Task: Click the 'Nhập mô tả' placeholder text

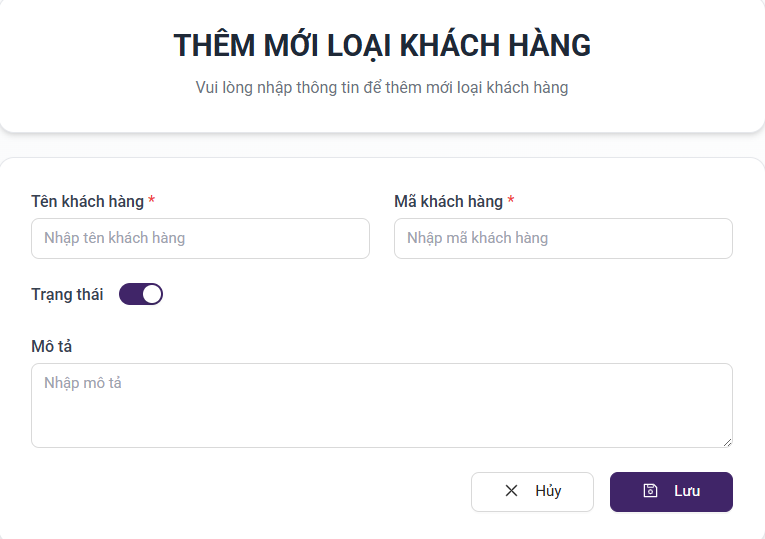Action: click(83, 383)
